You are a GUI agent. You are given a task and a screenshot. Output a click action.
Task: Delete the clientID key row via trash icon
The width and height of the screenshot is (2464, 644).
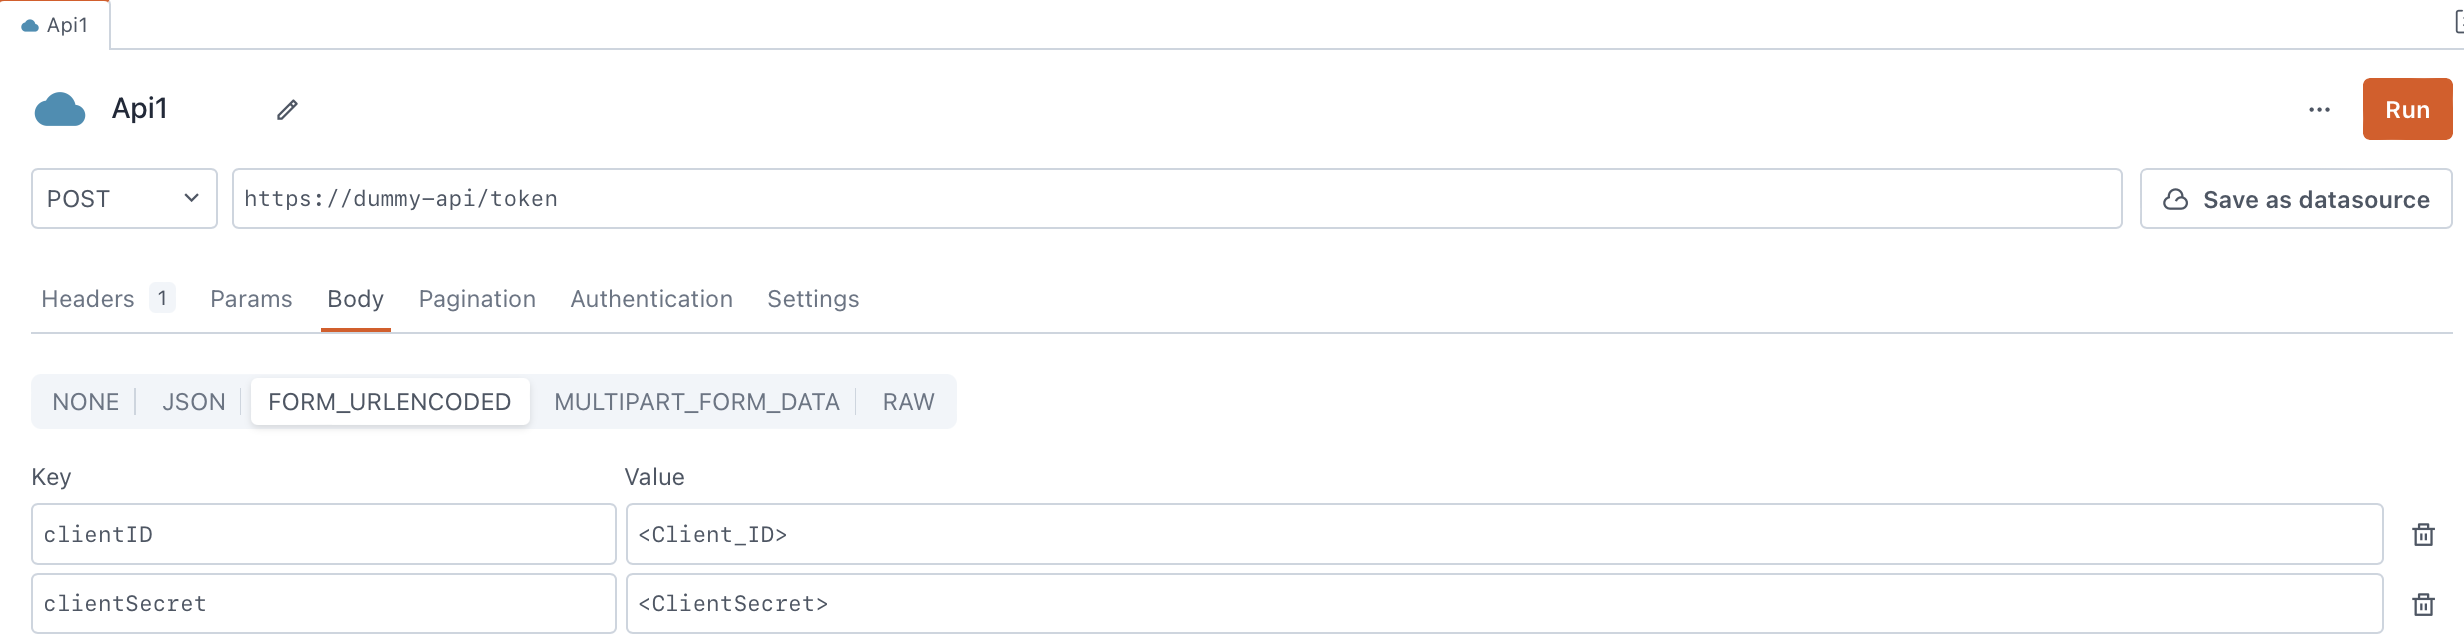(x=2424, y=534)
